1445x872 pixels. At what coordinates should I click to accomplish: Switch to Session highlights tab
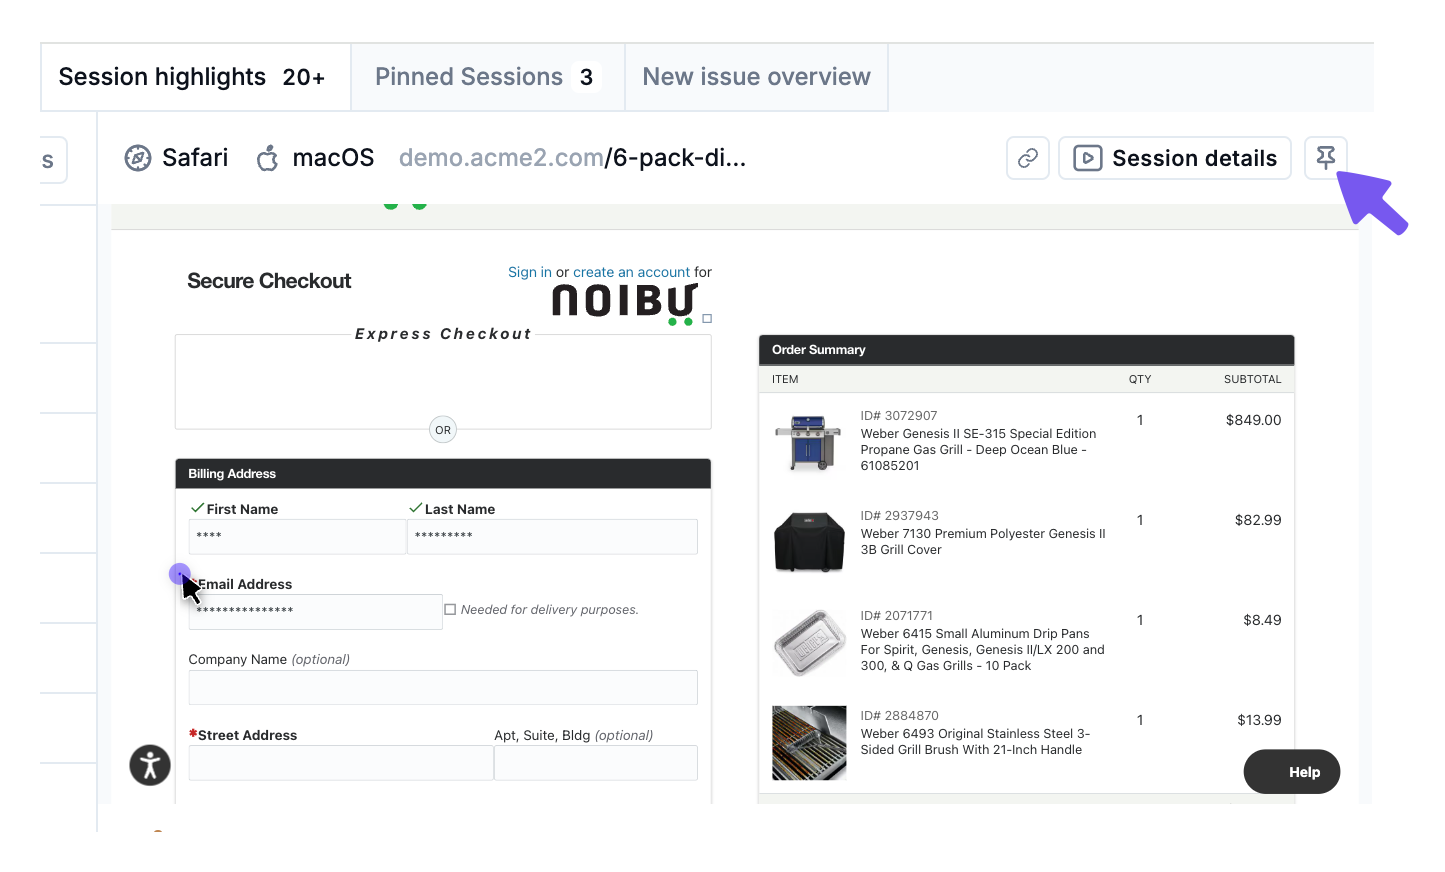point(196,77)
